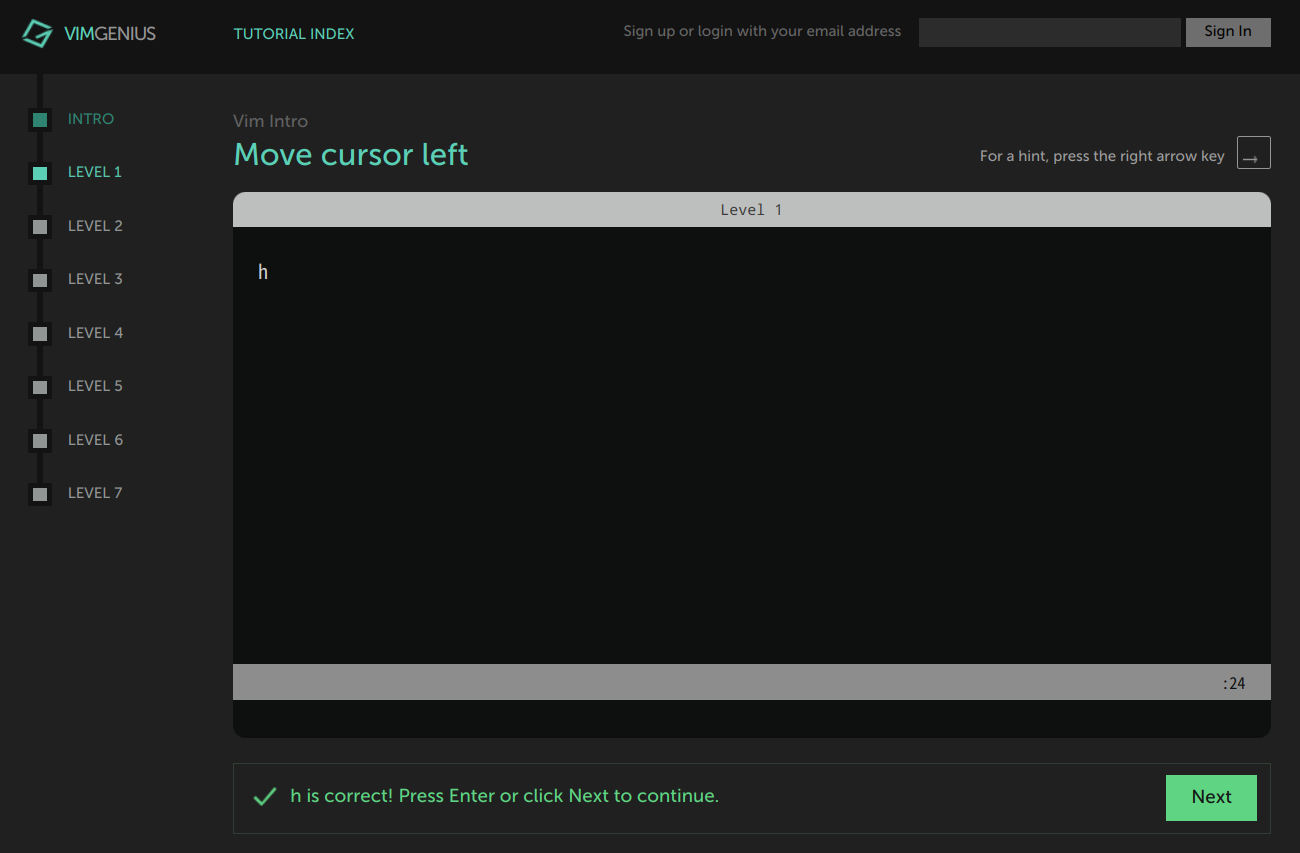Click the green checkmark success icon

[x=264, y=796]
